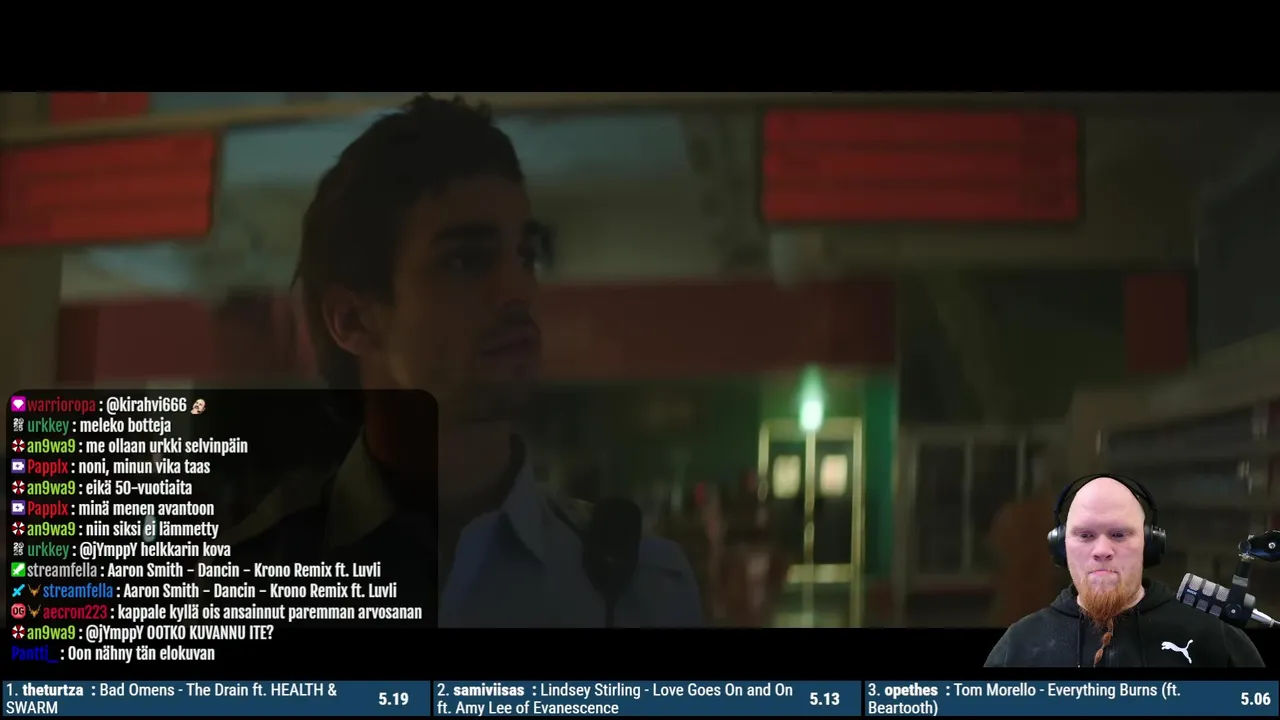Click the grey streamfella username
The width and height of the screenshot is (1280, 720).
(62, 570)
